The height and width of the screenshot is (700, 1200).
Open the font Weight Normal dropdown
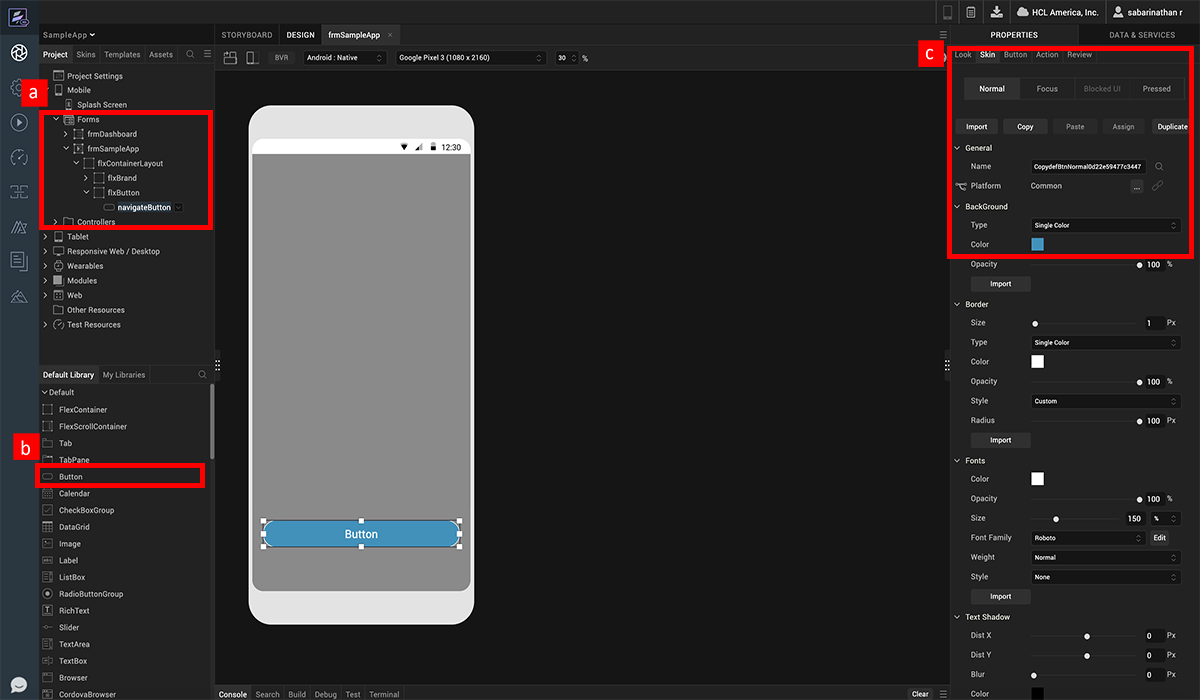coord(1105,558)
